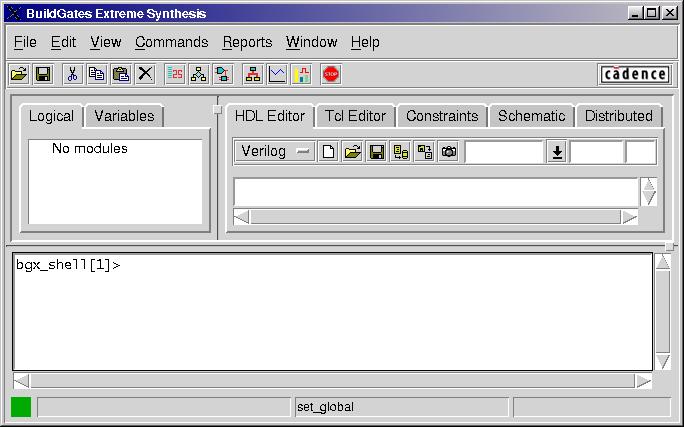Open the Edit menu
Image resolution: width=684 pixels, height=427 pixels.
[63, 42]
